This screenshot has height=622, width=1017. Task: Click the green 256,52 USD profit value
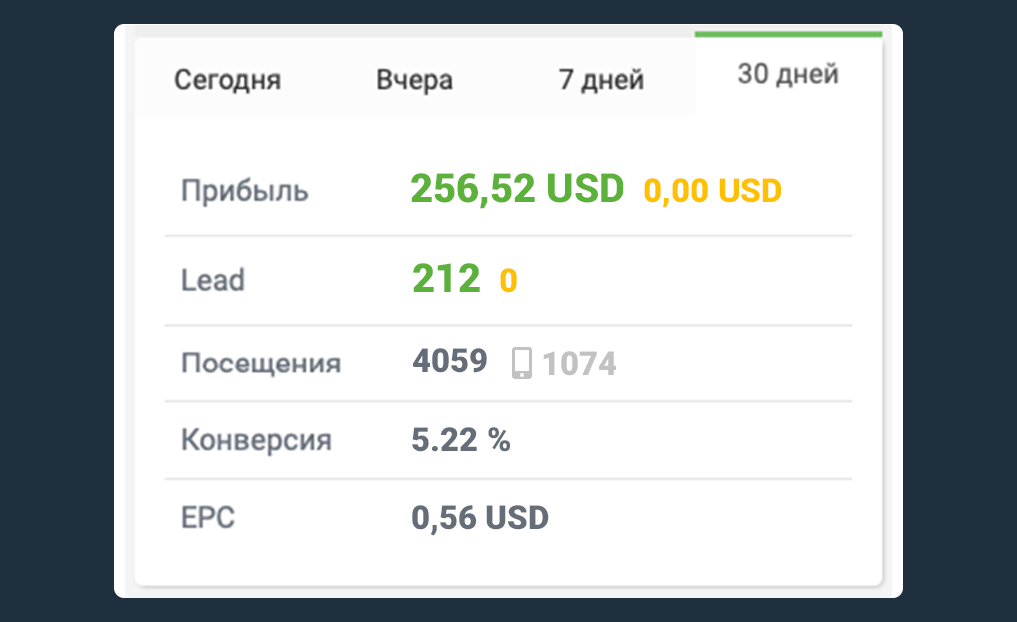[x=516, y=188]
